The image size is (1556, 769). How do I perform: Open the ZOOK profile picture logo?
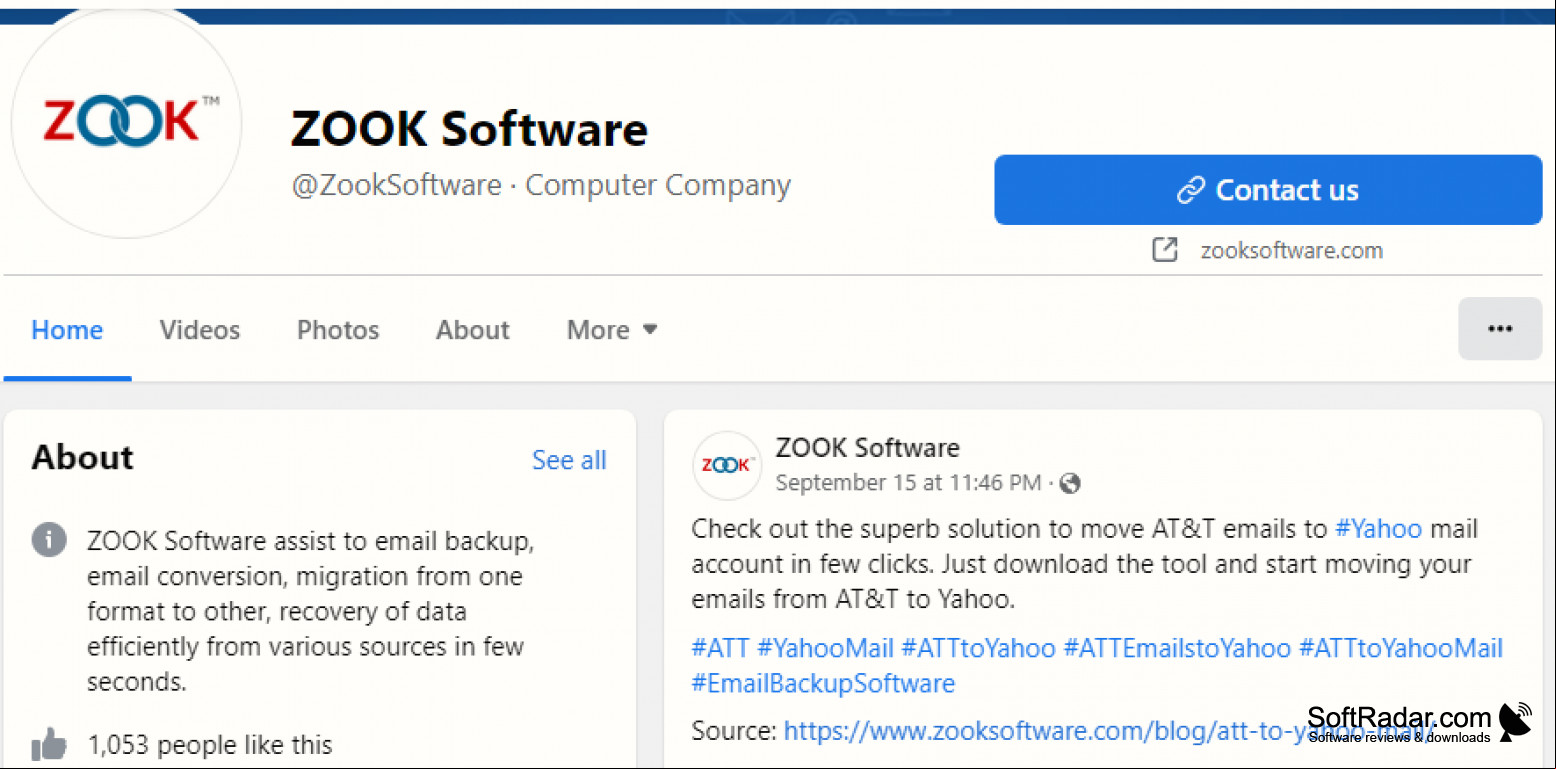click(126, 124)
